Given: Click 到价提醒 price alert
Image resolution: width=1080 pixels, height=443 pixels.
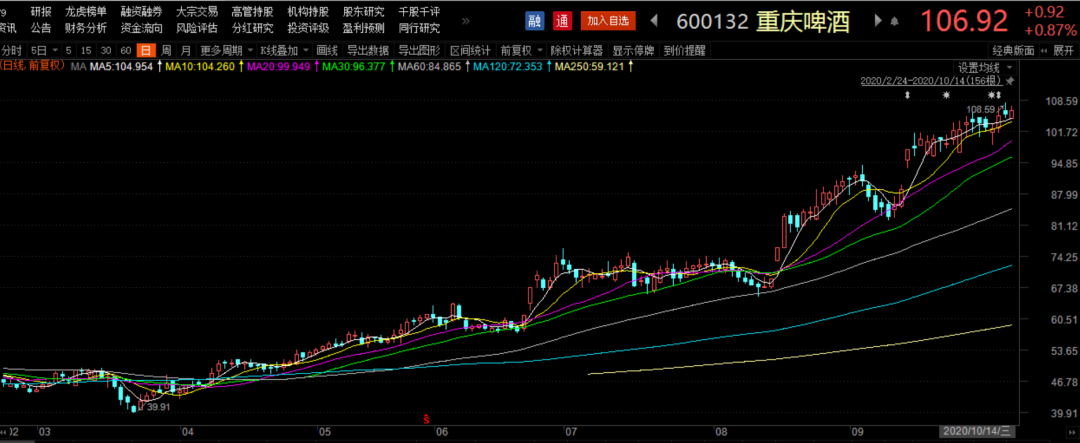Looking at the screenshot, I should 683,50.
